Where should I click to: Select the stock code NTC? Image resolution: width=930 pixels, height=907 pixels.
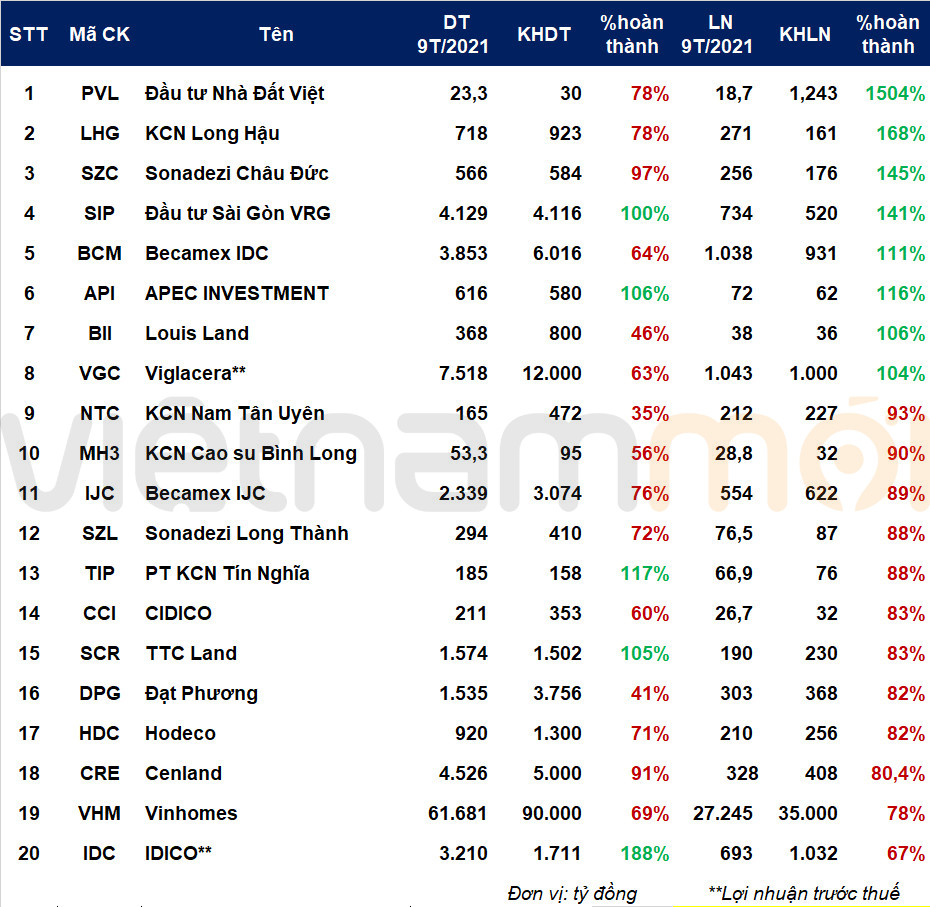[x=100, y=413]
